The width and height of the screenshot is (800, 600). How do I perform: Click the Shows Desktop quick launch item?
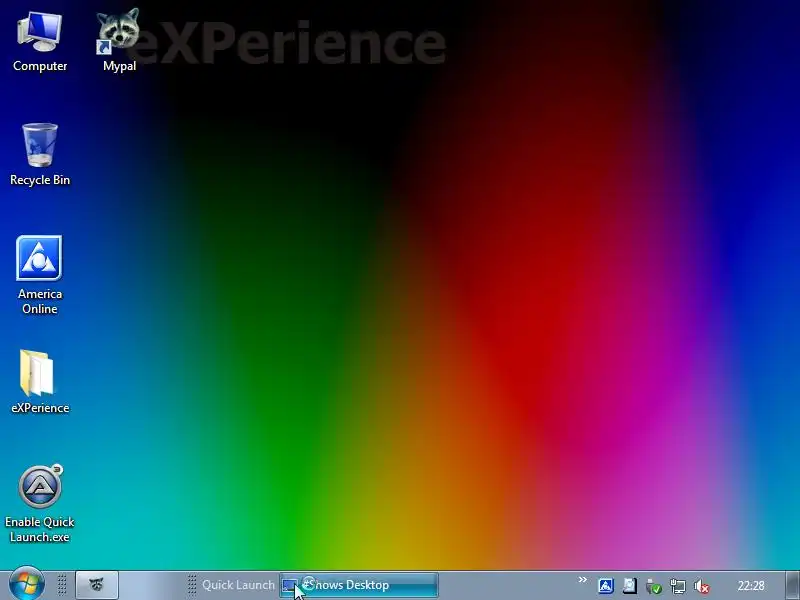tap(359, 585)
